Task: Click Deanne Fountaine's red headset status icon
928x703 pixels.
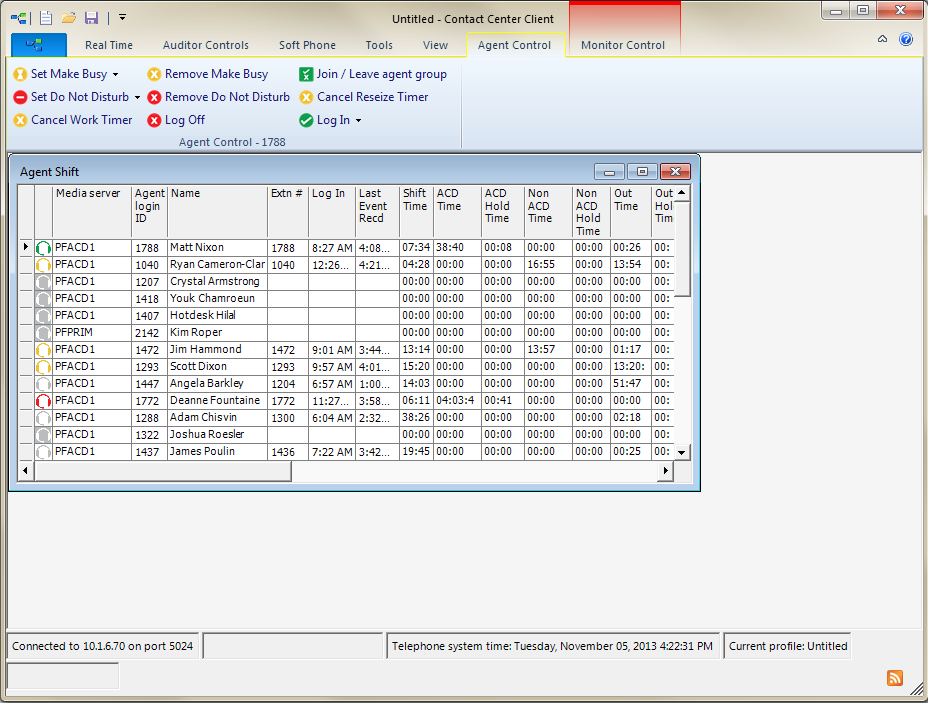Action: pos(43,401)
